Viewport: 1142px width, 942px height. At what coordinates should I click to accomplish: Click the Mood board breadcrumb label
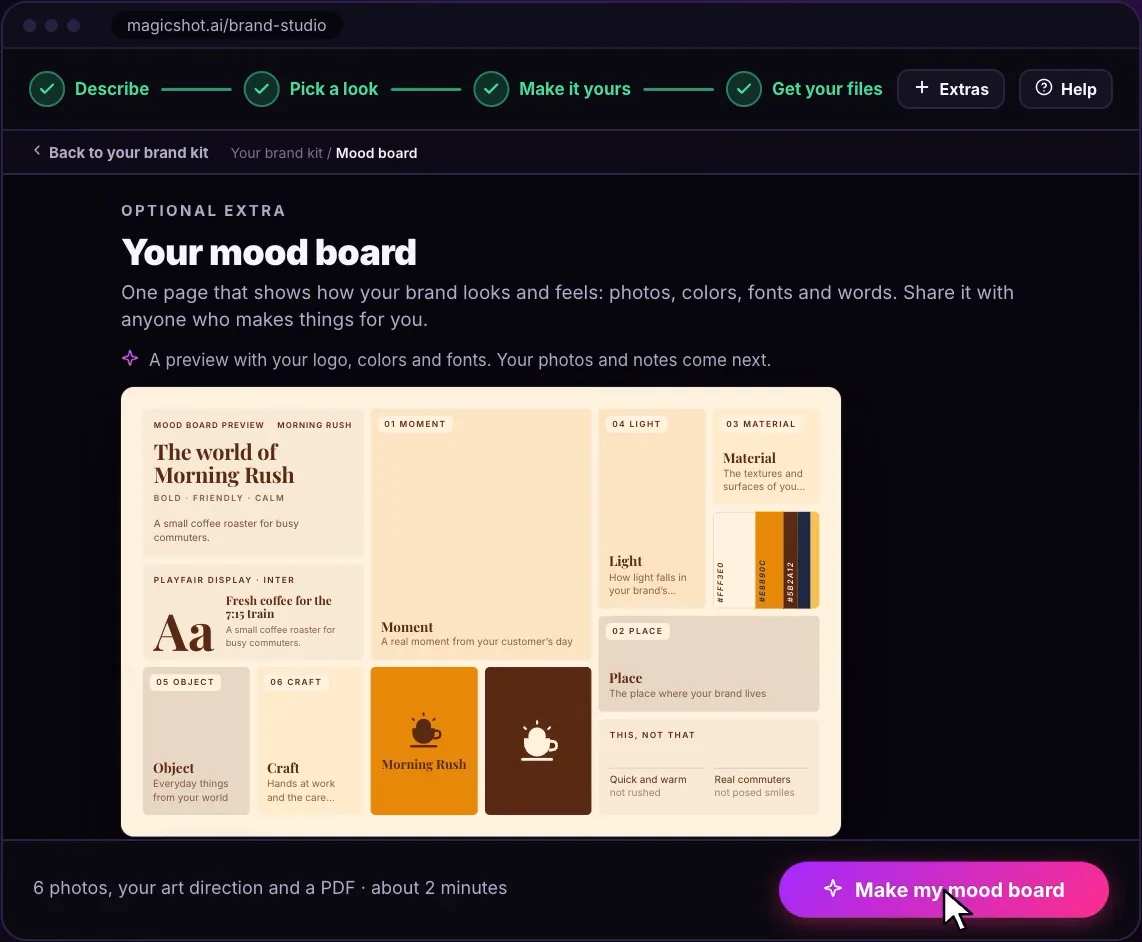click(377, 153)
